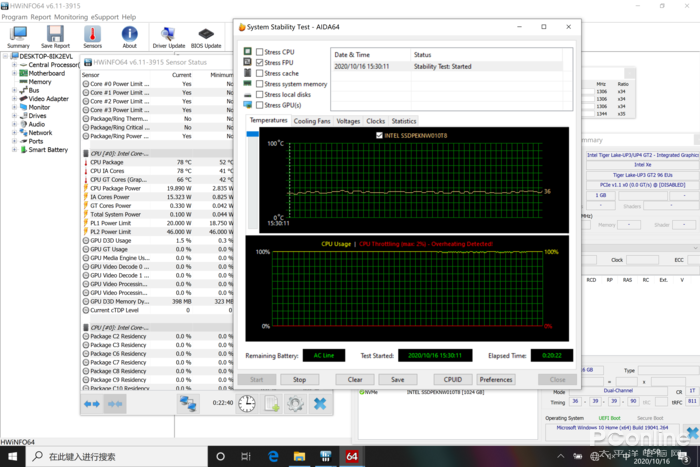
Task: Expand Bus tree node
Action: click(x=14, y=90)
